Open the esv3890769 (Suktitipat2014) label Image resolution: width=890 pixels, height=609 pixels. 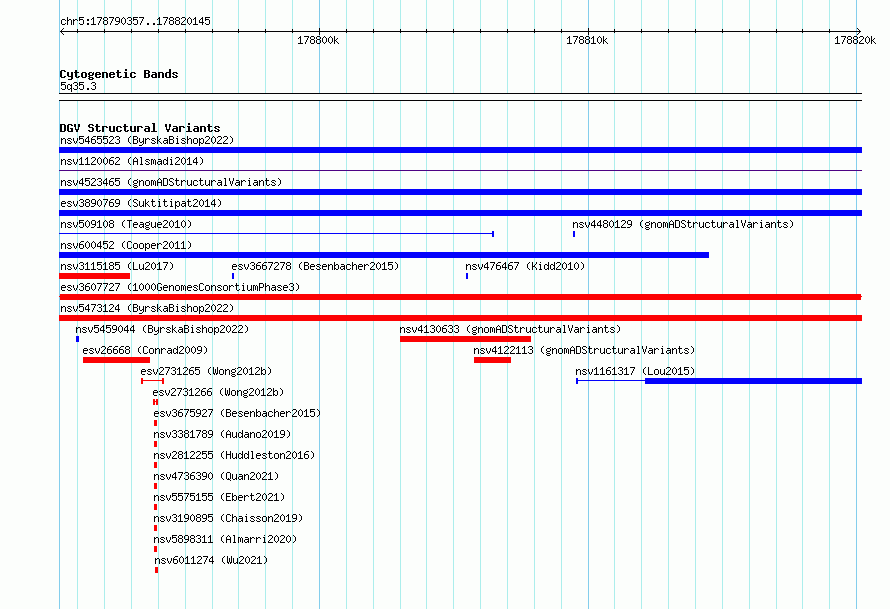click(x=141, y=203)
